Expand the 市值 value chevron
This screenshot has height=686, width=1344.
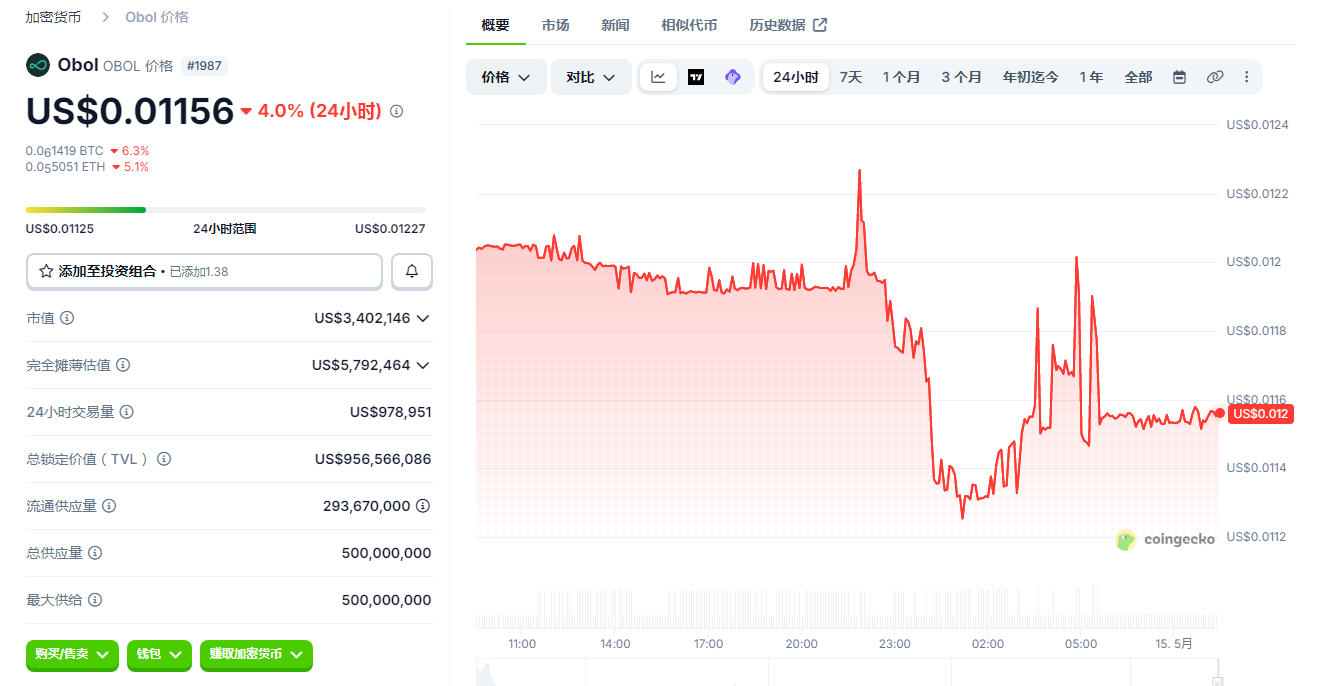(x=423, y=318)
